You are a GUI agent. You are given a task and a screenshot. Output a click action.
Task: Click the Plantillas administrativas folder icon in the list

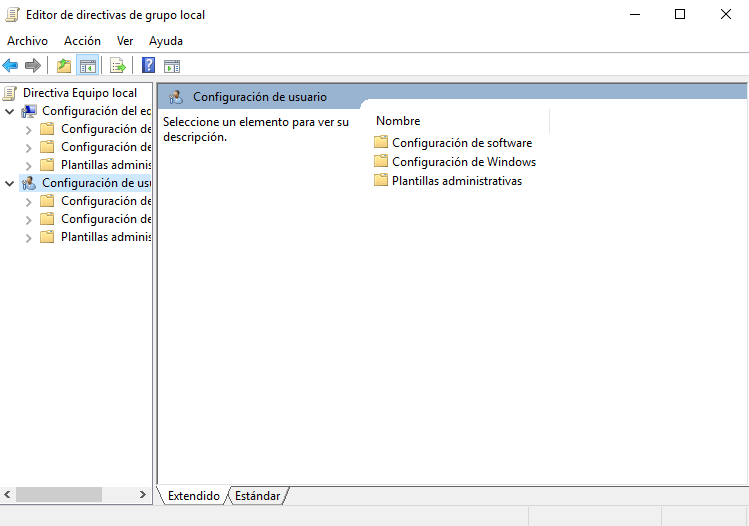[x=381, y=180]
